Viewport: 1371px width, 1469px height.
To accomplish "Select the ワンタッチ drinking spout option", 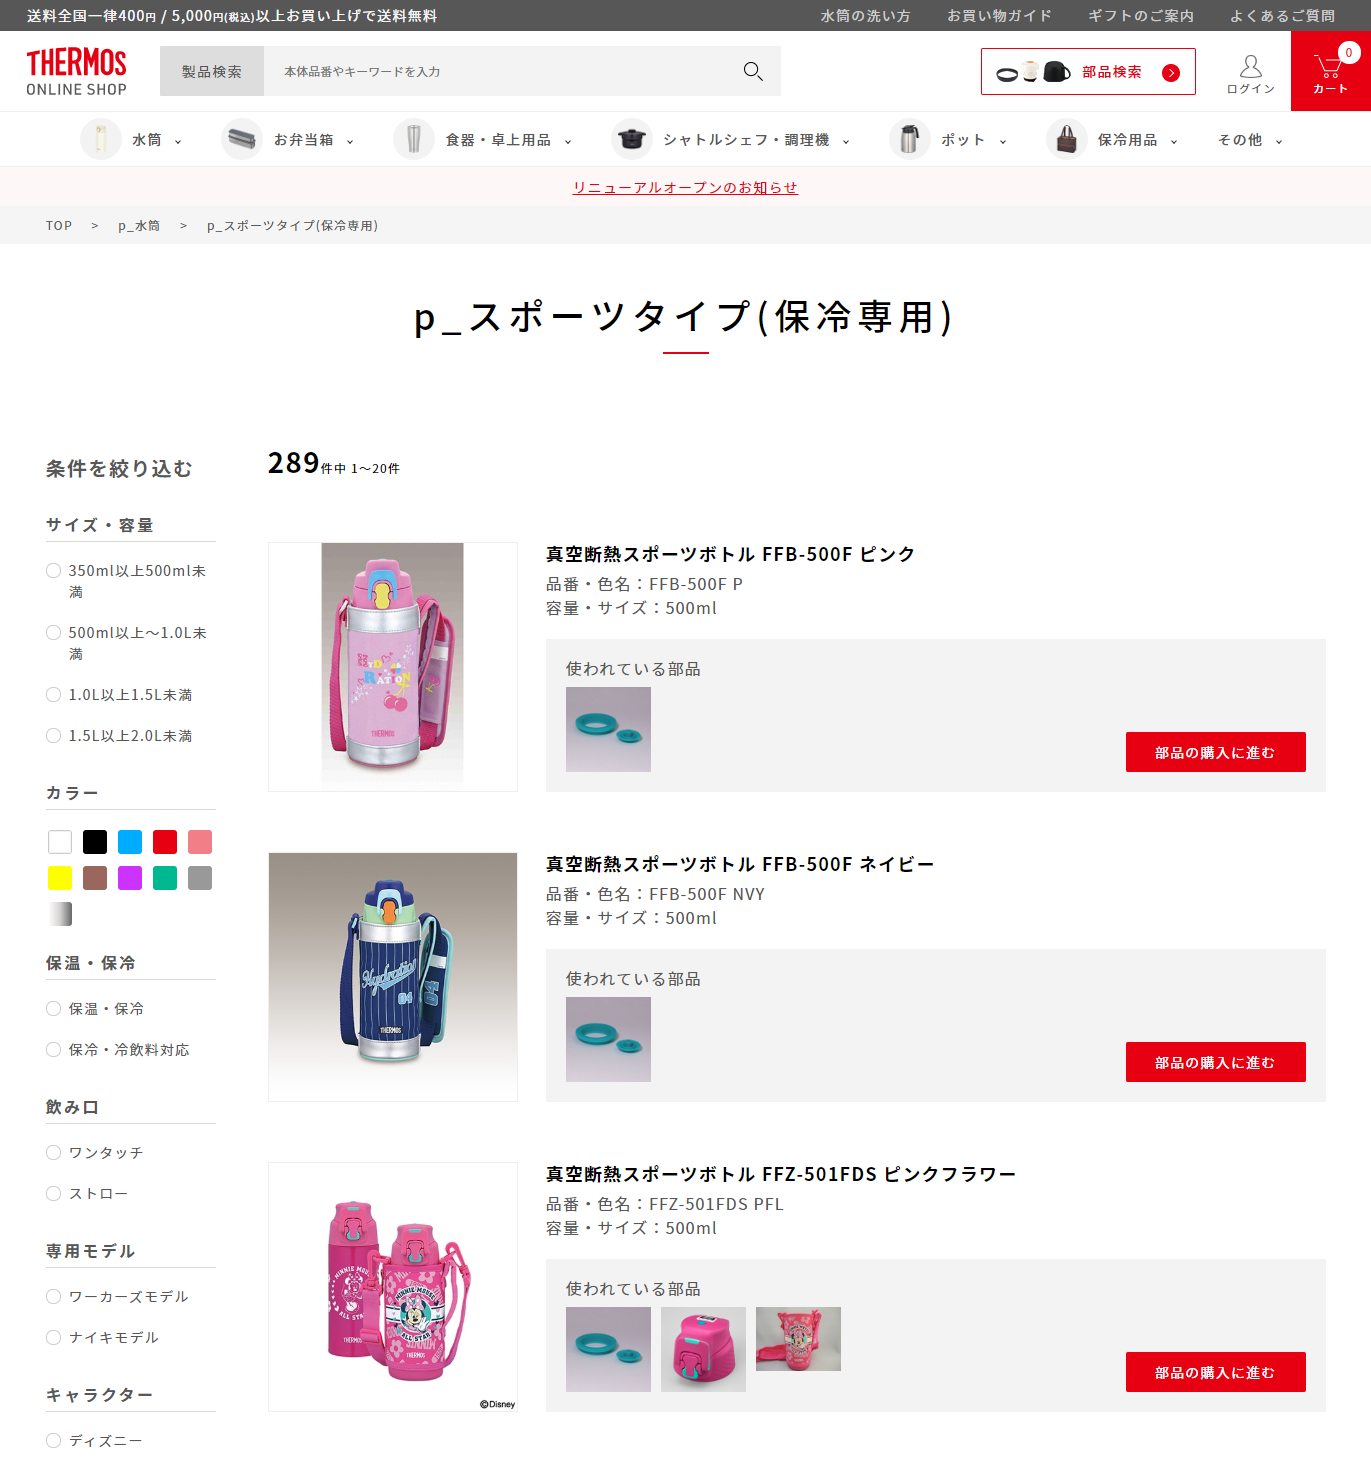I will pos(54,1153).
